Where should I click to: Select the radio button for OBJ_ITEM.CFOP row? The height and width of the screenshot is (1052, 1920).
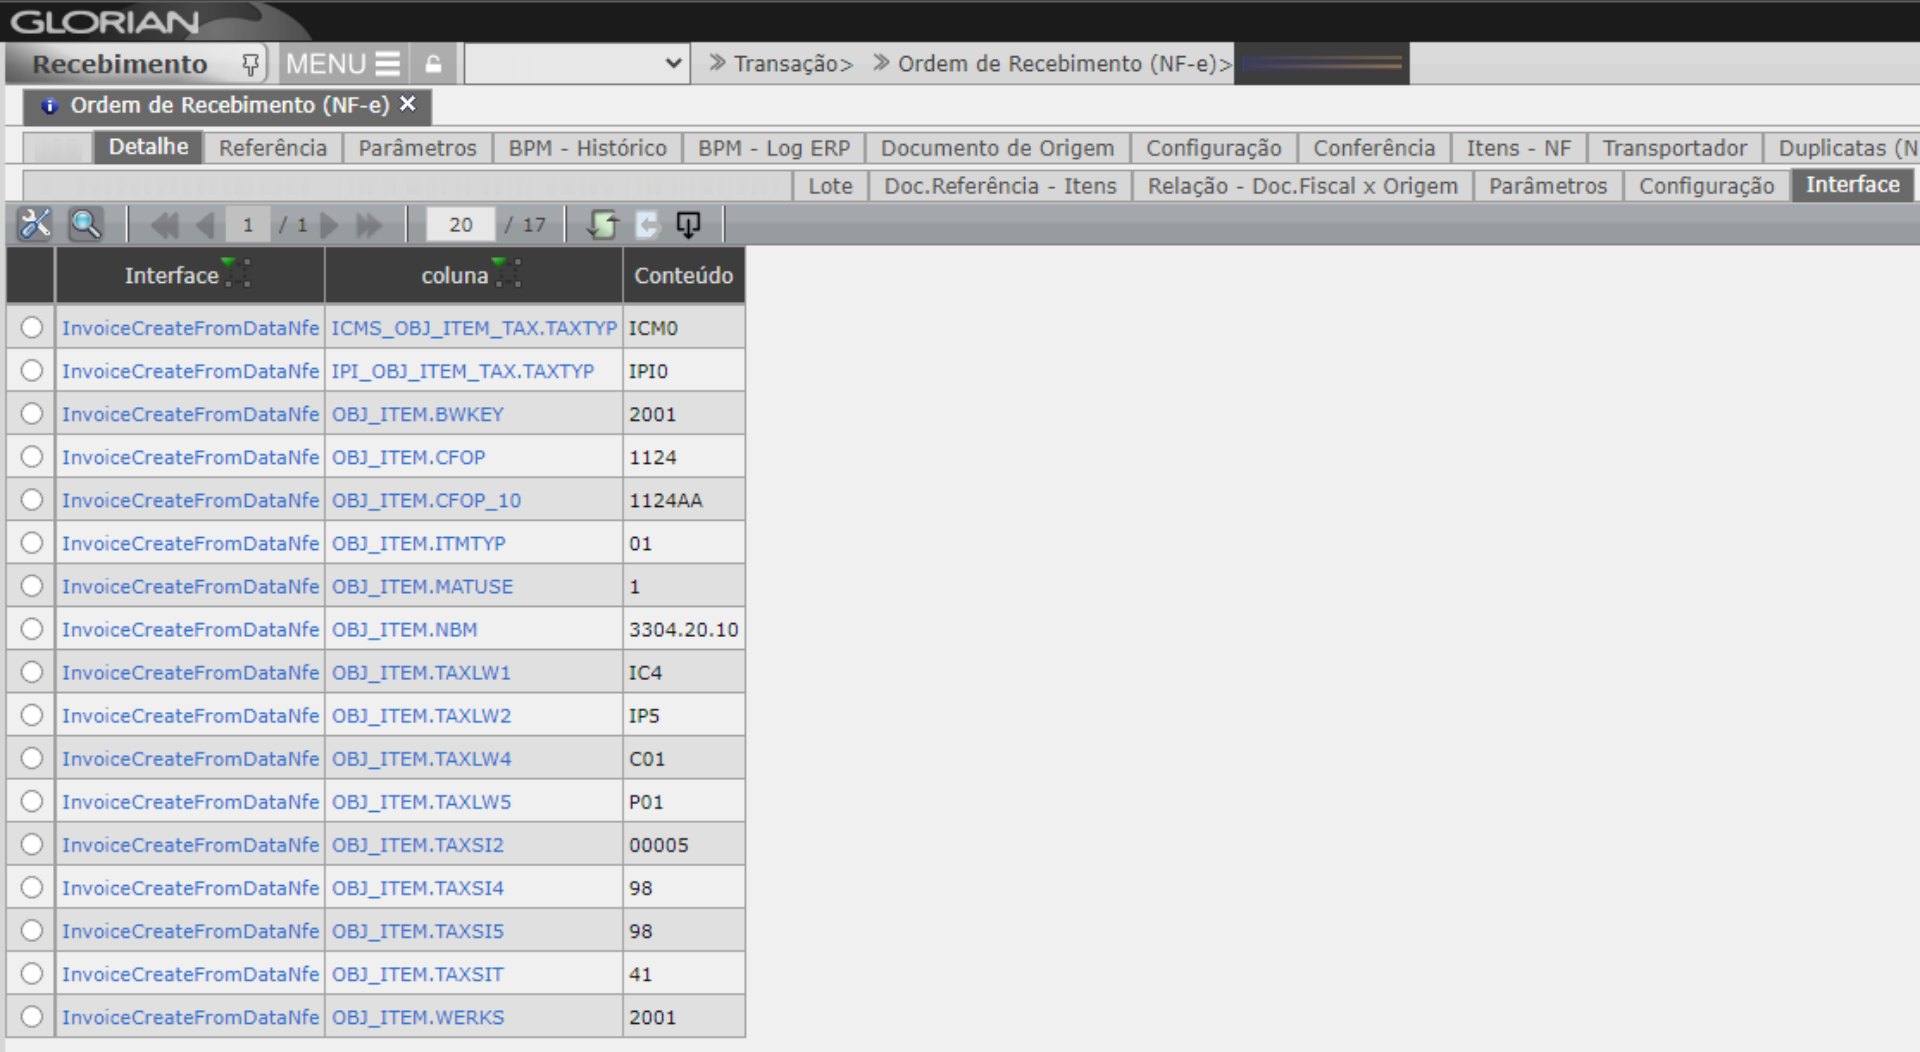[30, 455]
